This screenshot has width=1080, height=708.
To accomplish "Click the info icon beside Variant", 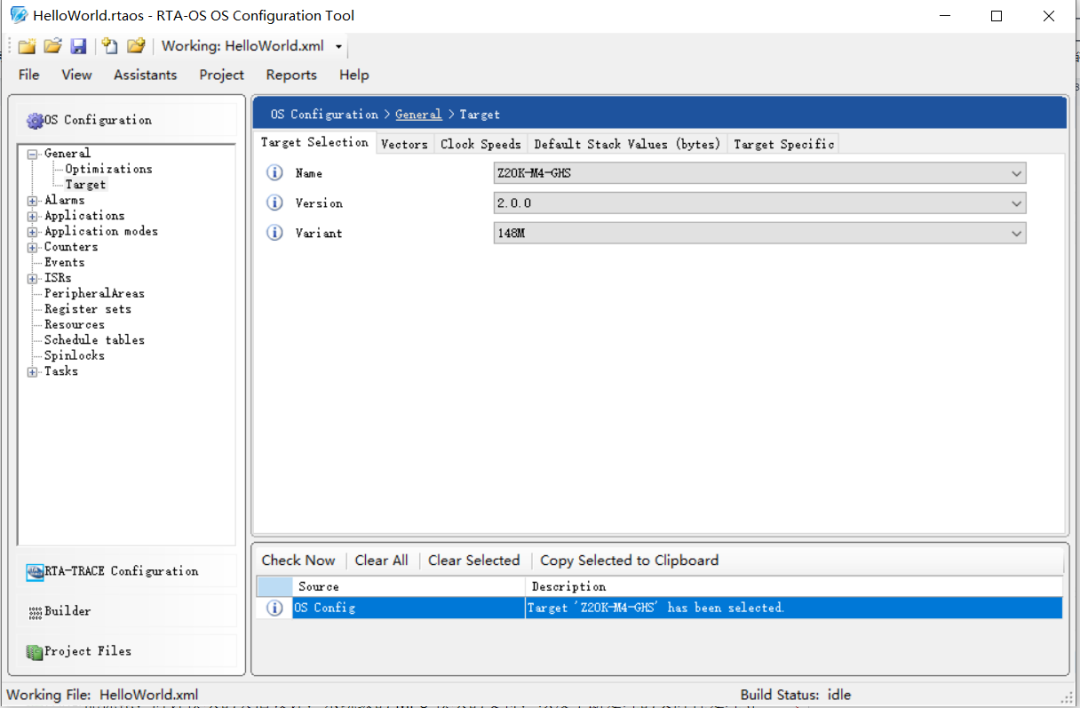I will (275, 233).
